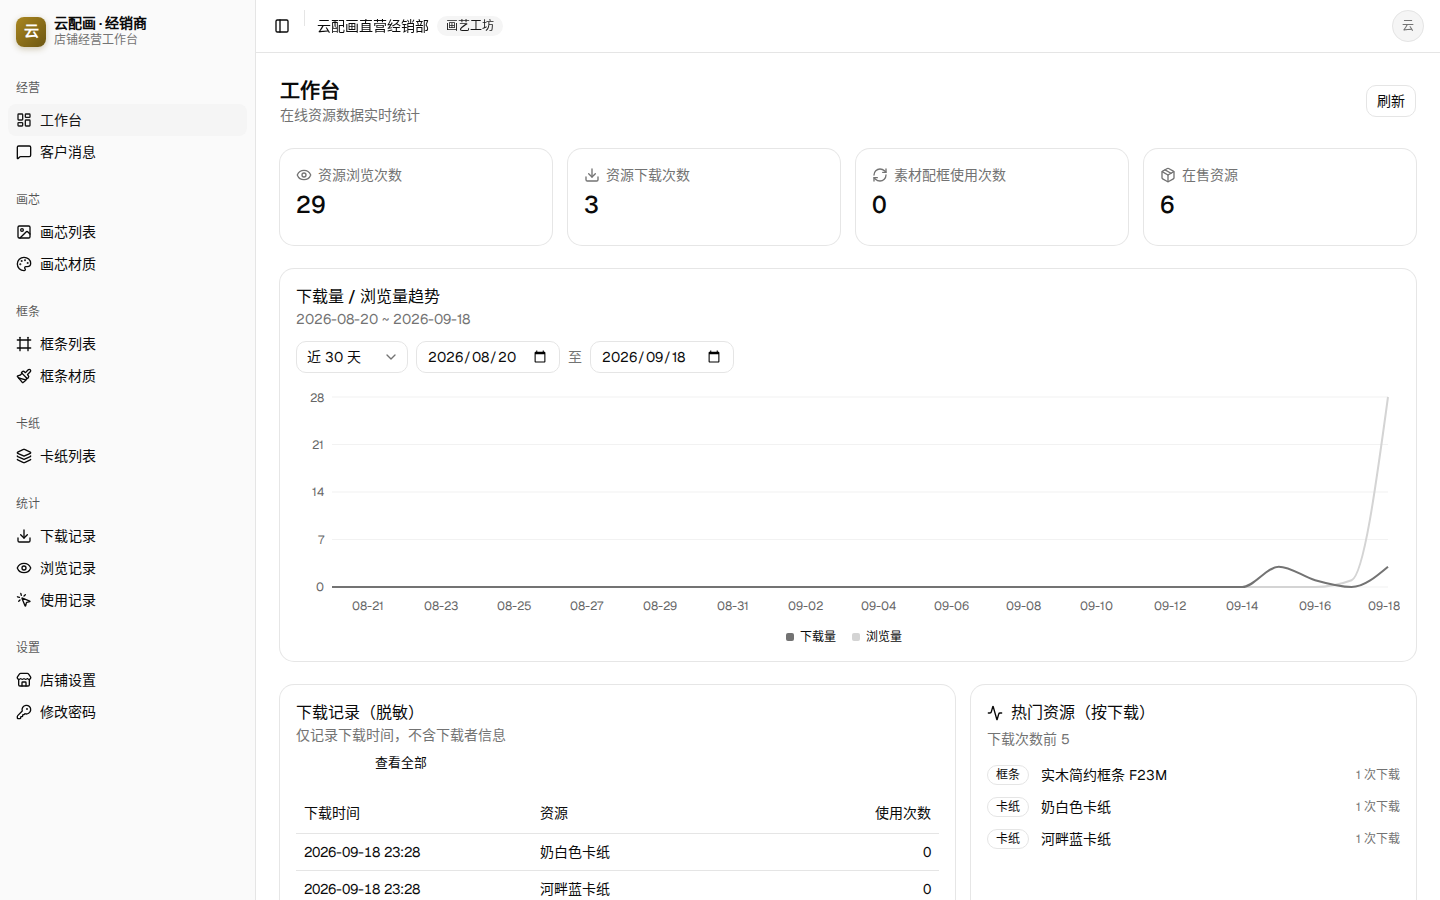Click the 框条材质 brush icon
The image size is (1440, 900).
[24, 376]
